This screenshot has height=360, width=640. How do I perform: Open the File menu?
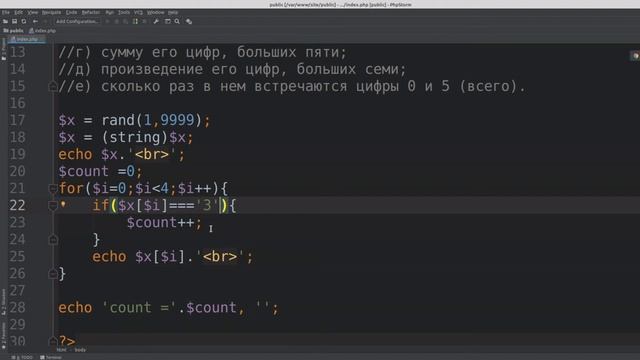click(6, 13)
